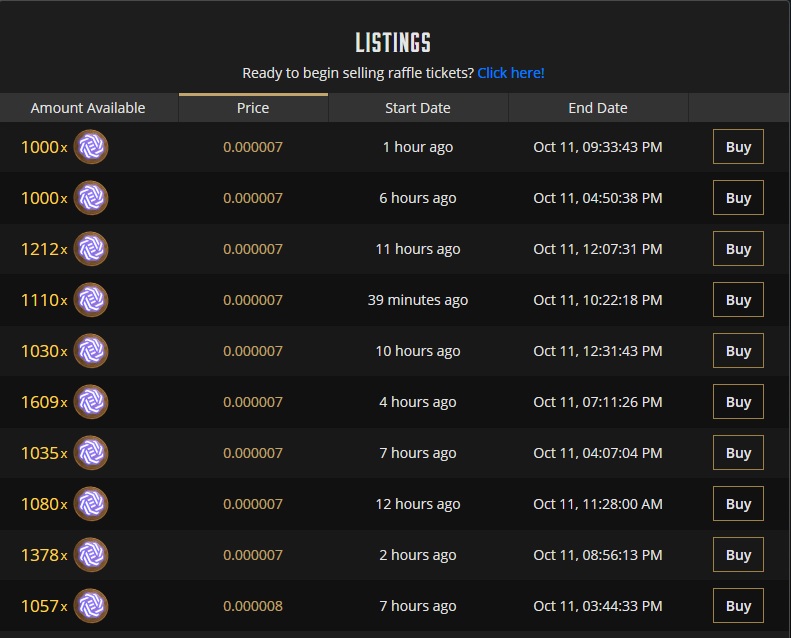Viewport: 791px width, 638px height.
Task: Click the token icon in the 1378x listing
Action: [91, 555]
